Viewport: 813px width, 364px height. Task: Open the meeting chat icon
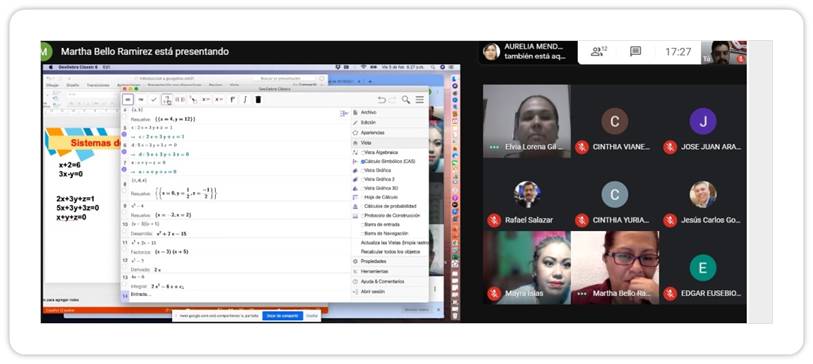coord(635,51)
